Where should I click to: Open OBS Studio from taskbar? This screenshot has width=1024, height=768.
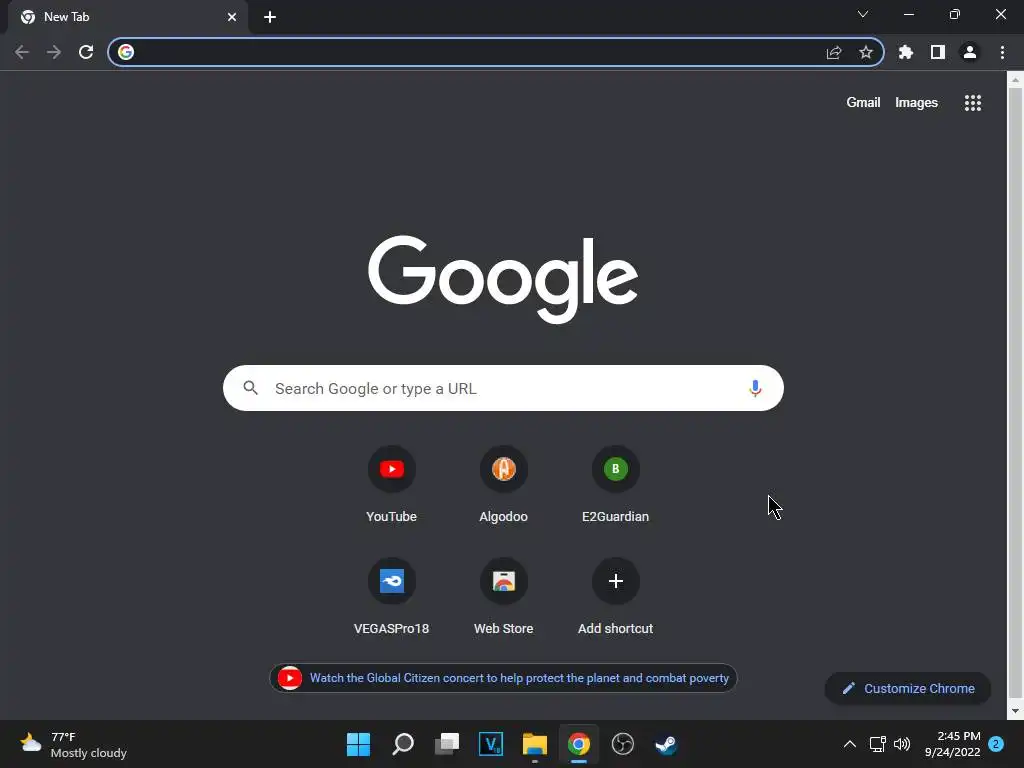tap(622, 744)
